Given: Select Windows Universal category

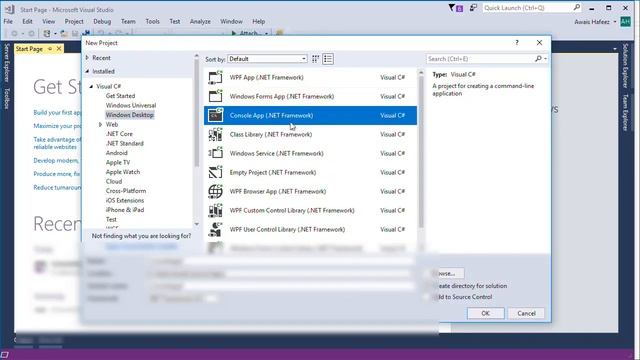Looking at the screenshot, I should click(x=131, y=105).
